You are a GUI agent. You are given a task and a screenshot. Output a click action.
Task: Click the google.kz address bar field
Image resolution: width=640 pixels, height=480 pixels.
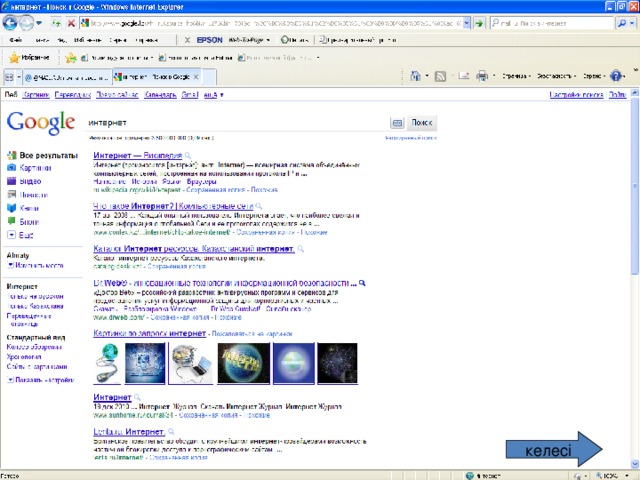tap(271, 23)
